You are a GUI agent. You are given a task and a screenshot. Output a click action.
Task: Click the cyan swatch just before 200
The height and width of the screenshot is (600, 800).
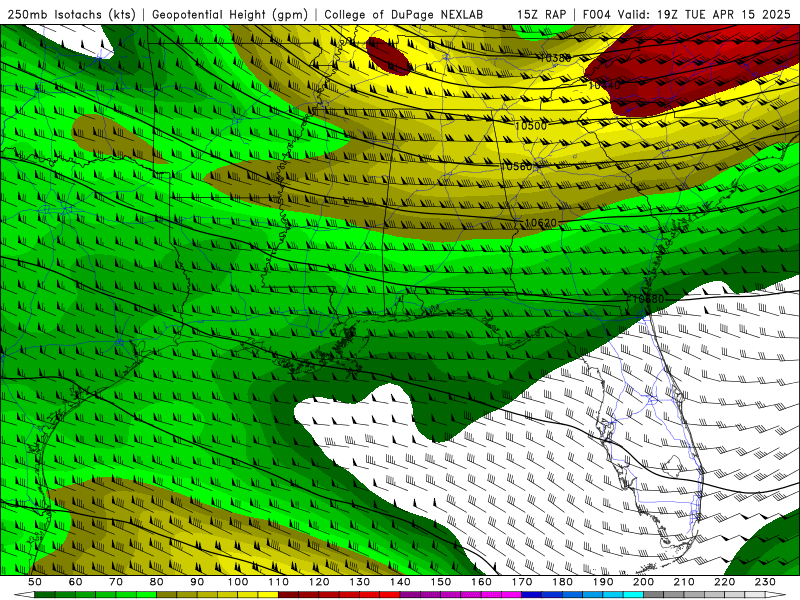(x=633, y=595)
